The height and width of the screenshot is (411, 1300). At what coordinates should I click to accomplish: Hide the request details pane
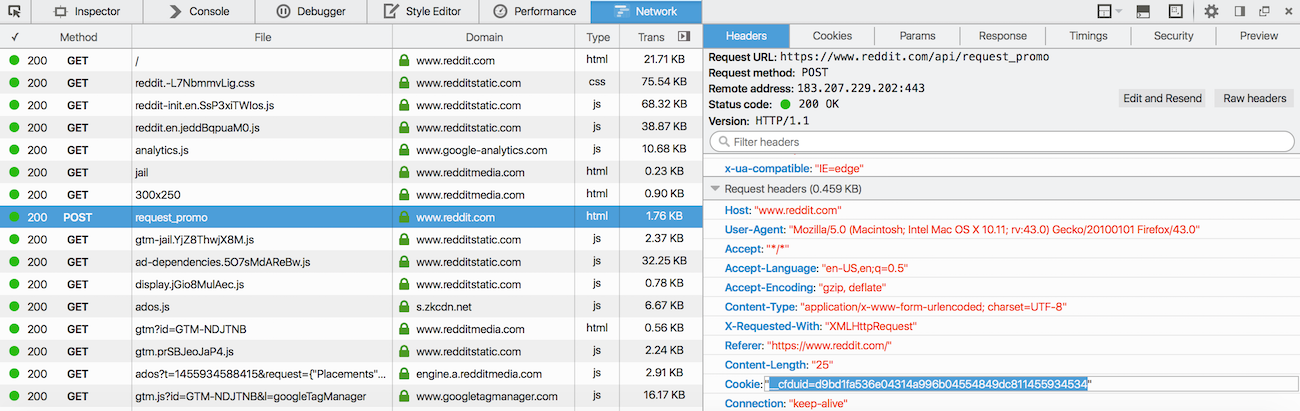[684, 37]
